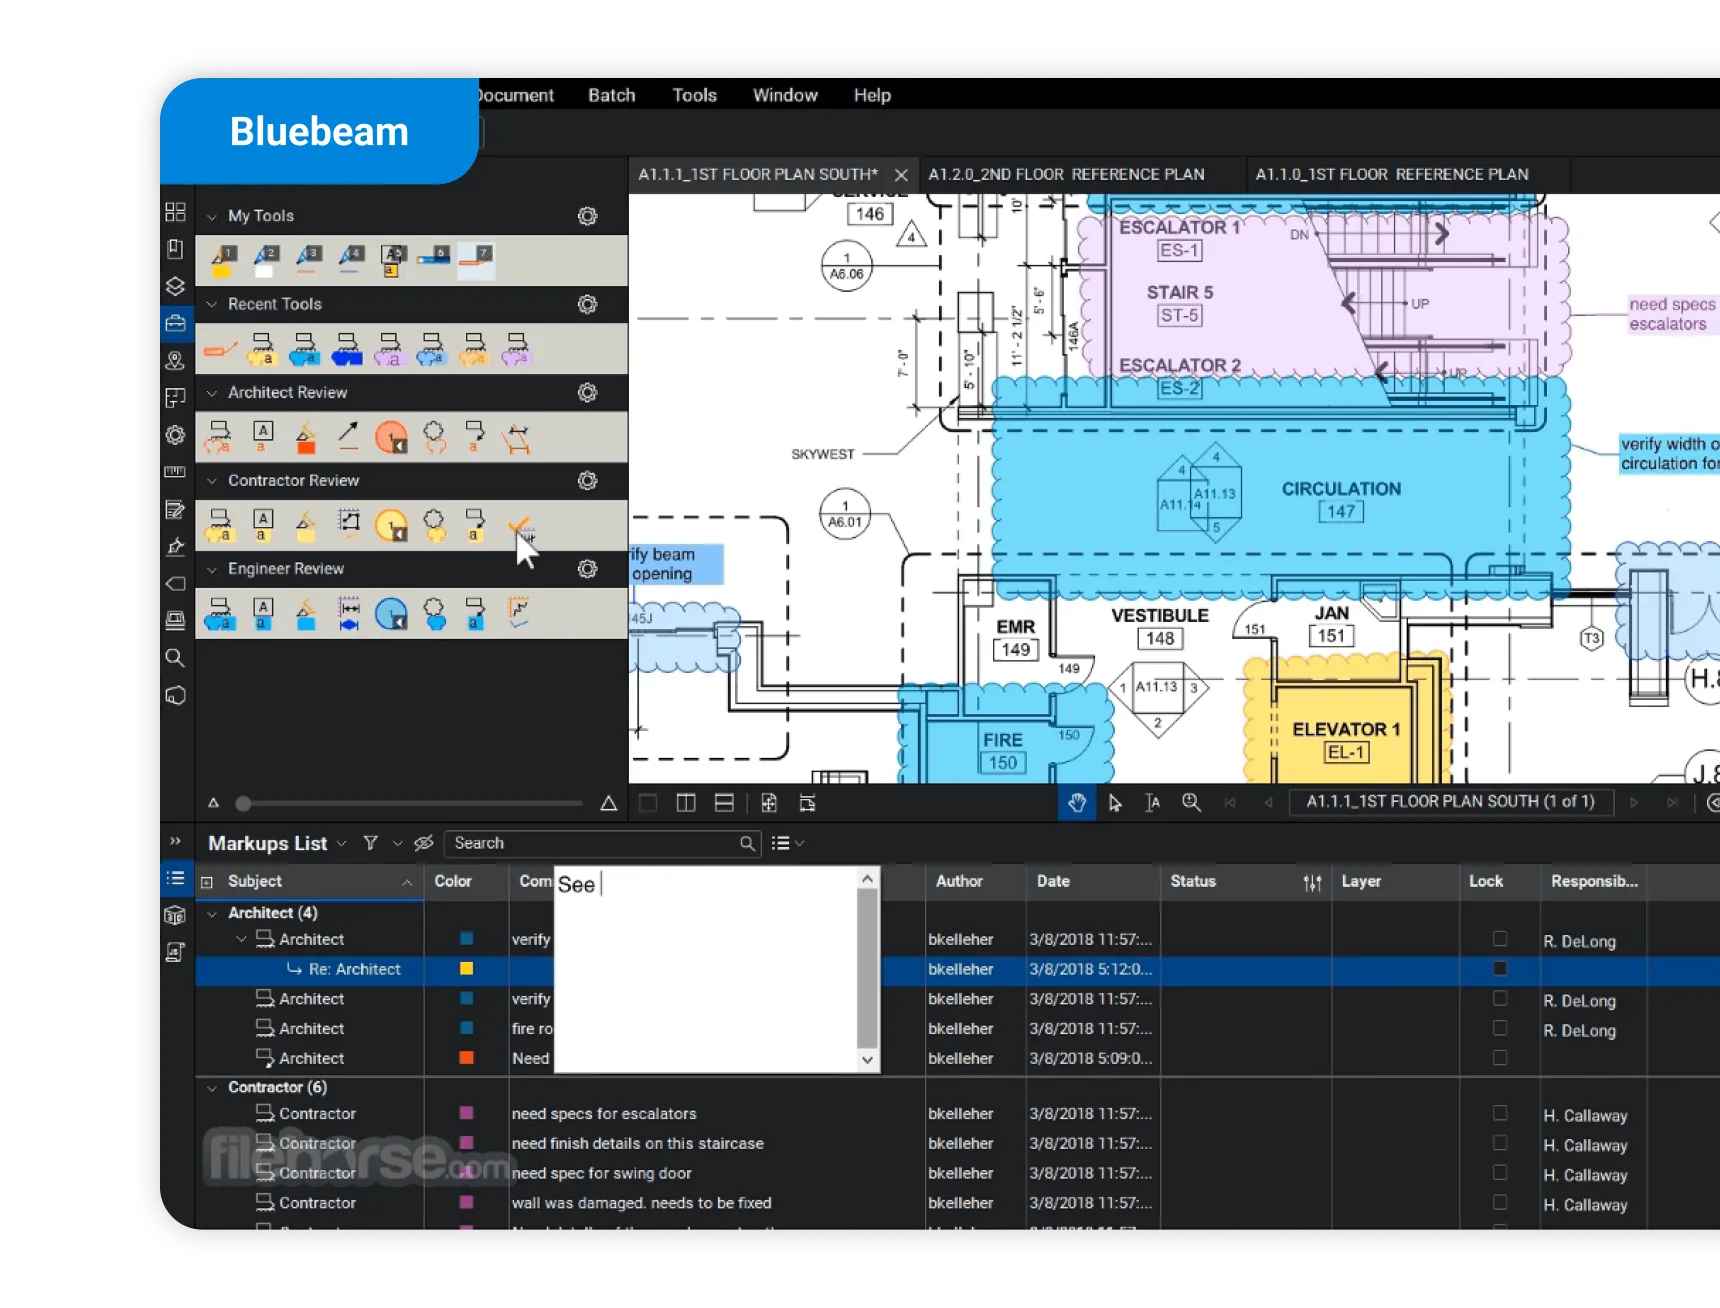
Task: Open the Batch menu
Action: tap(612, 95)
